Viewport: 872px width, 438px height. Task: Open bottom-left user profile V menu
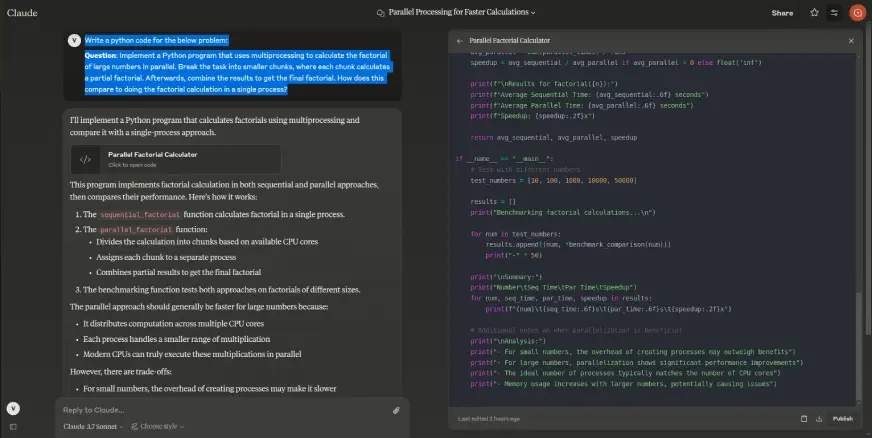coord(13,408)
